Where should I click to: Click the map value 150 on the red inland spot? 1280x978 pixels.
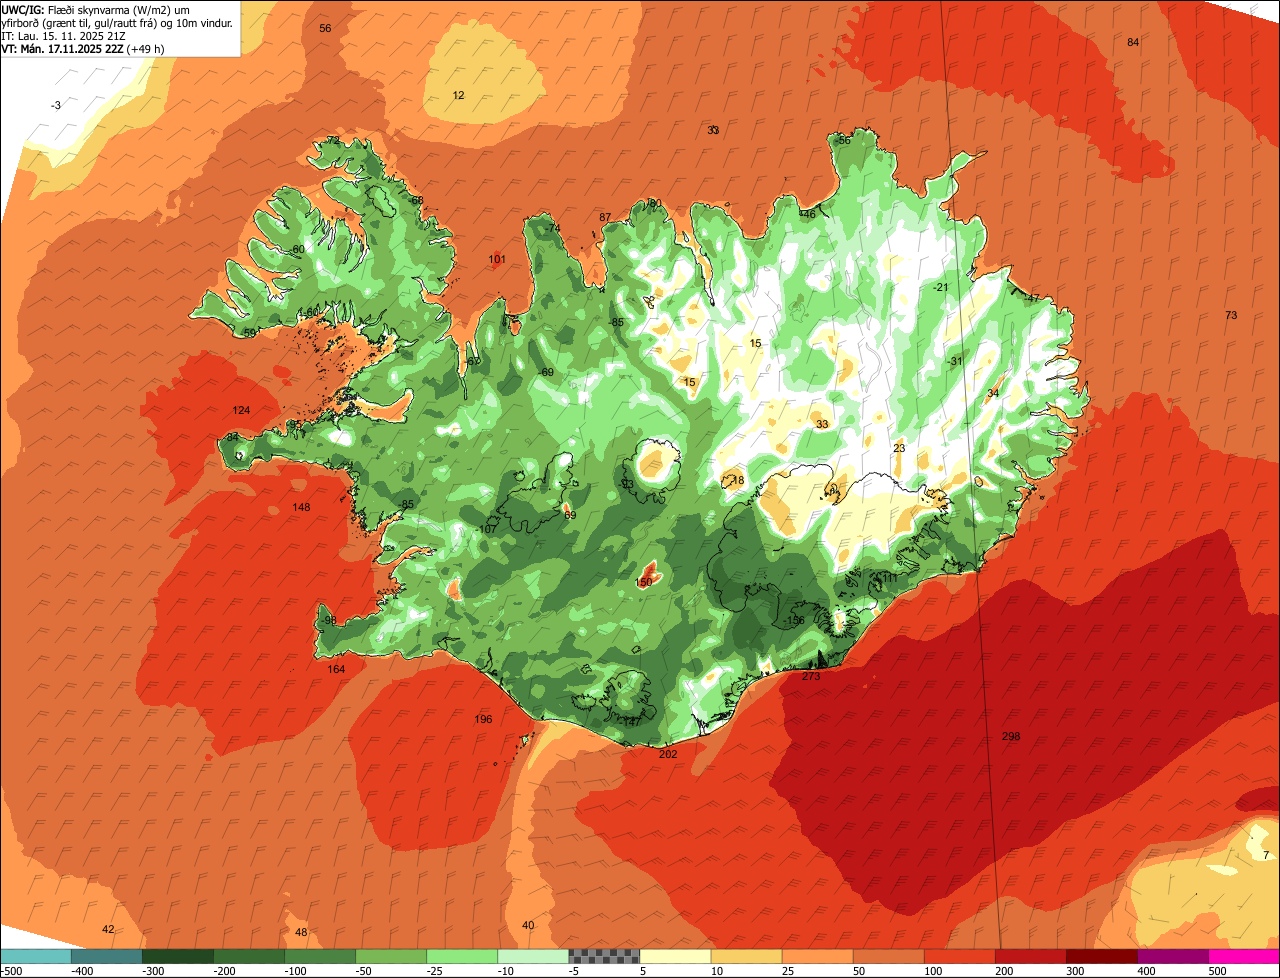(x=644, y=582)
